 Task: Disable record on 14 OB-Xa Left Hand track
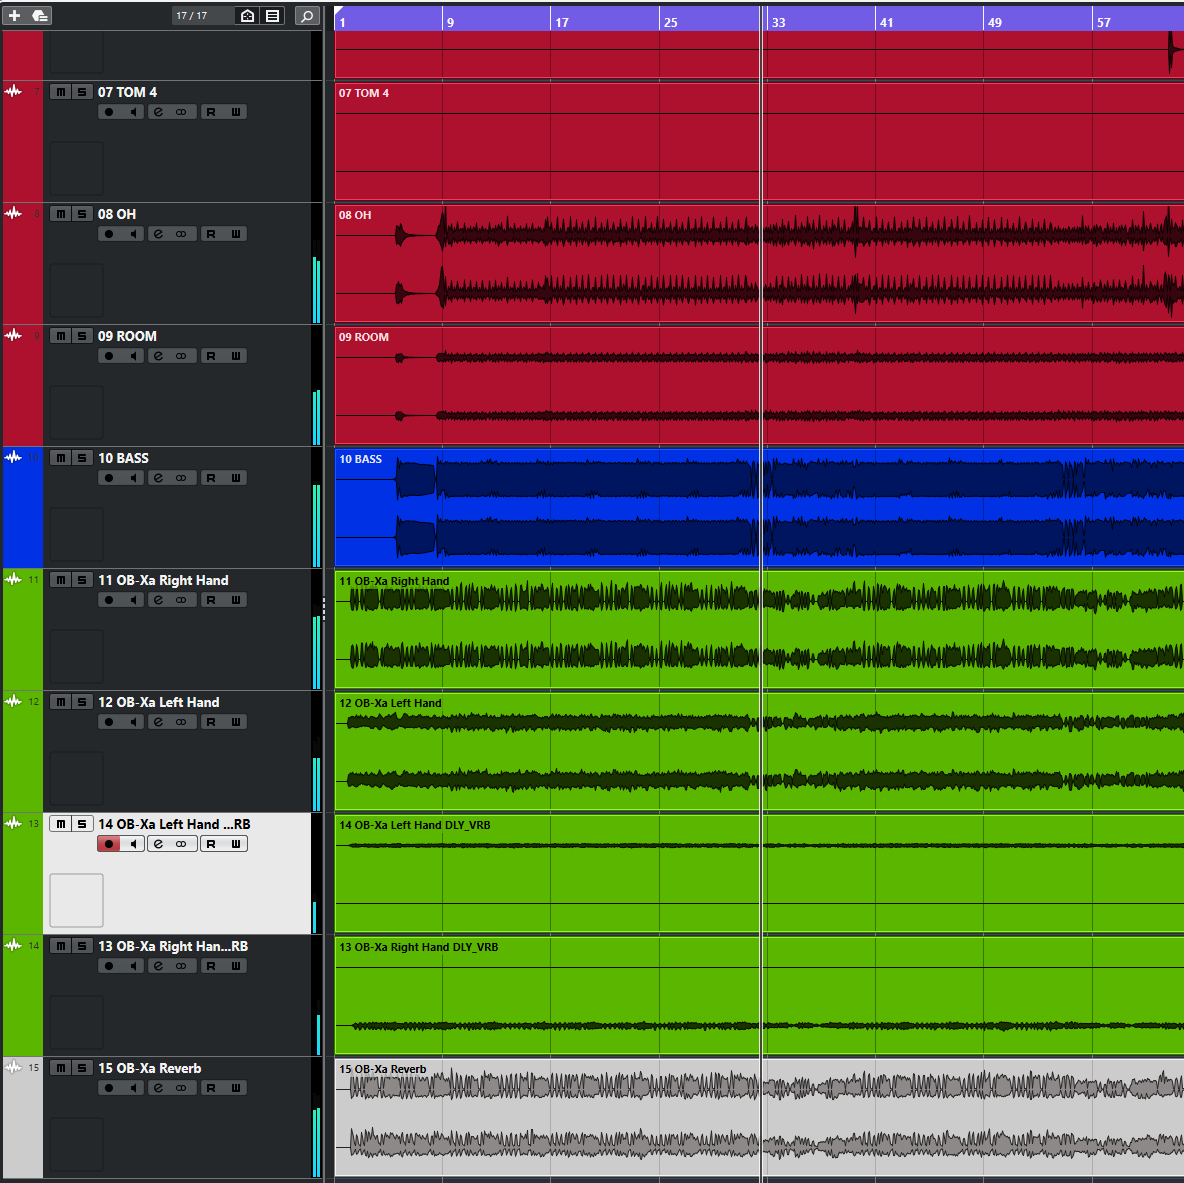(109, 844)
